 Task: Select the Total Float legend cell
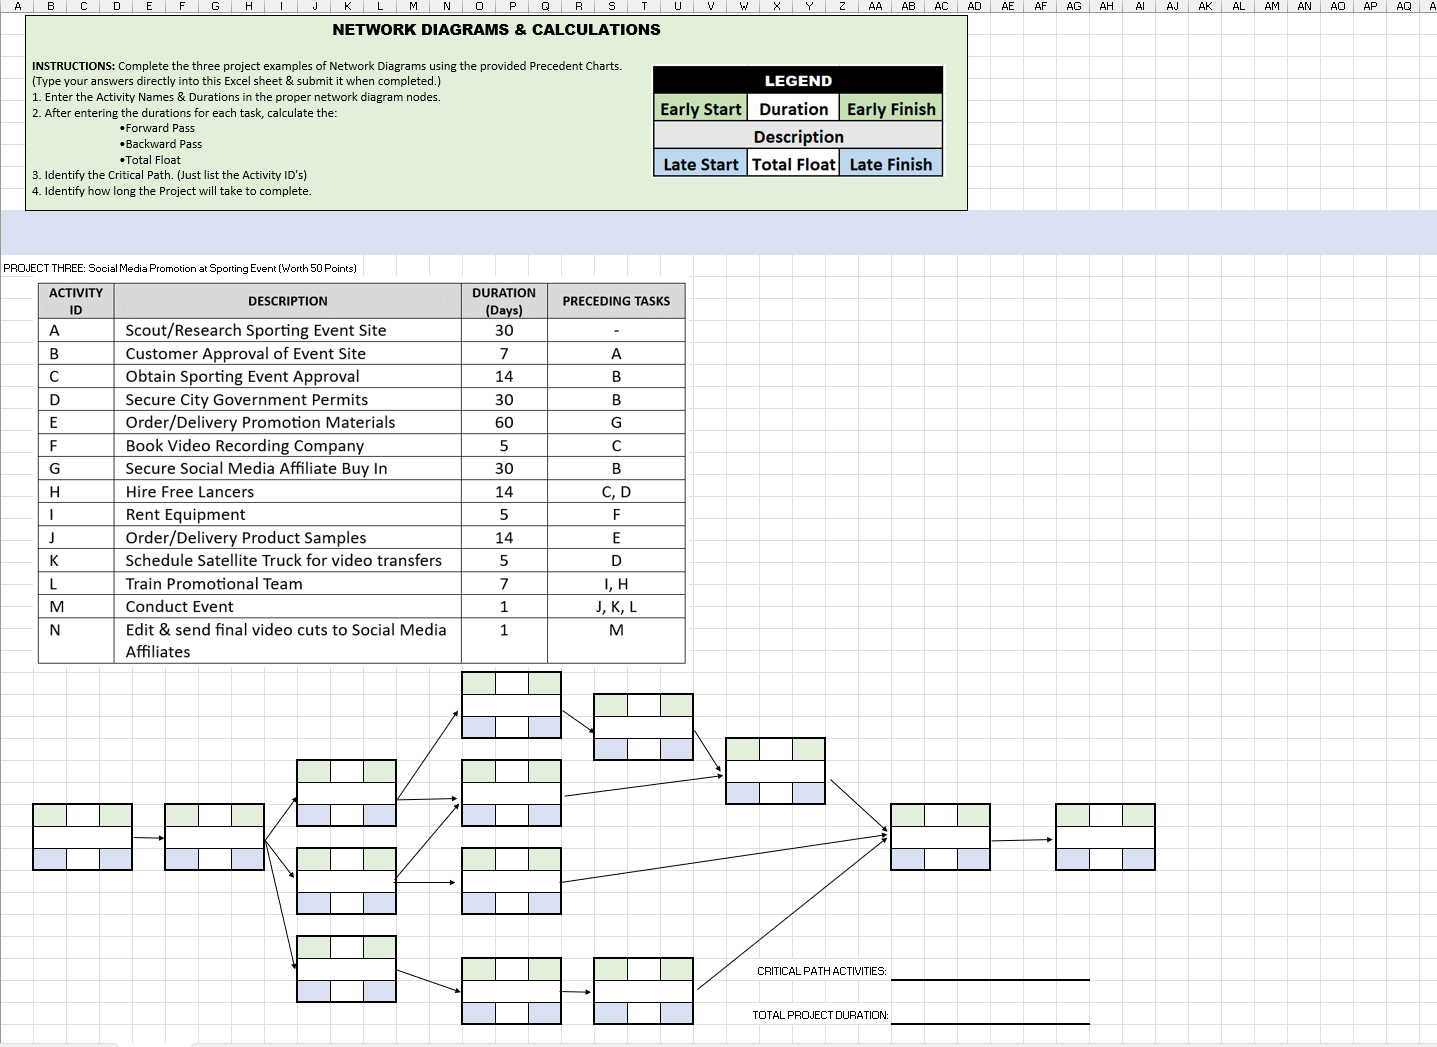[x=793, y=163]
